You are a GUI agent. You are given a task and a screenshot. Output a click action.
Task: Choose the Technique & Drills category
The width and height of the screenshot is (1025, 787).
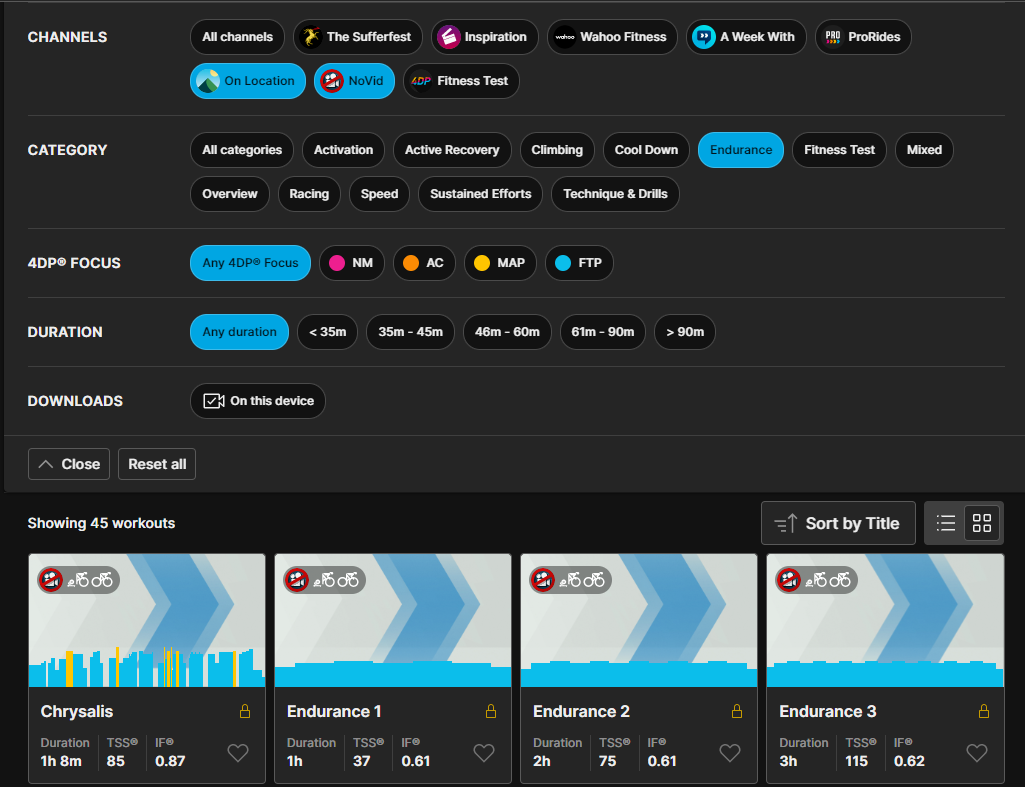point(615,194)
